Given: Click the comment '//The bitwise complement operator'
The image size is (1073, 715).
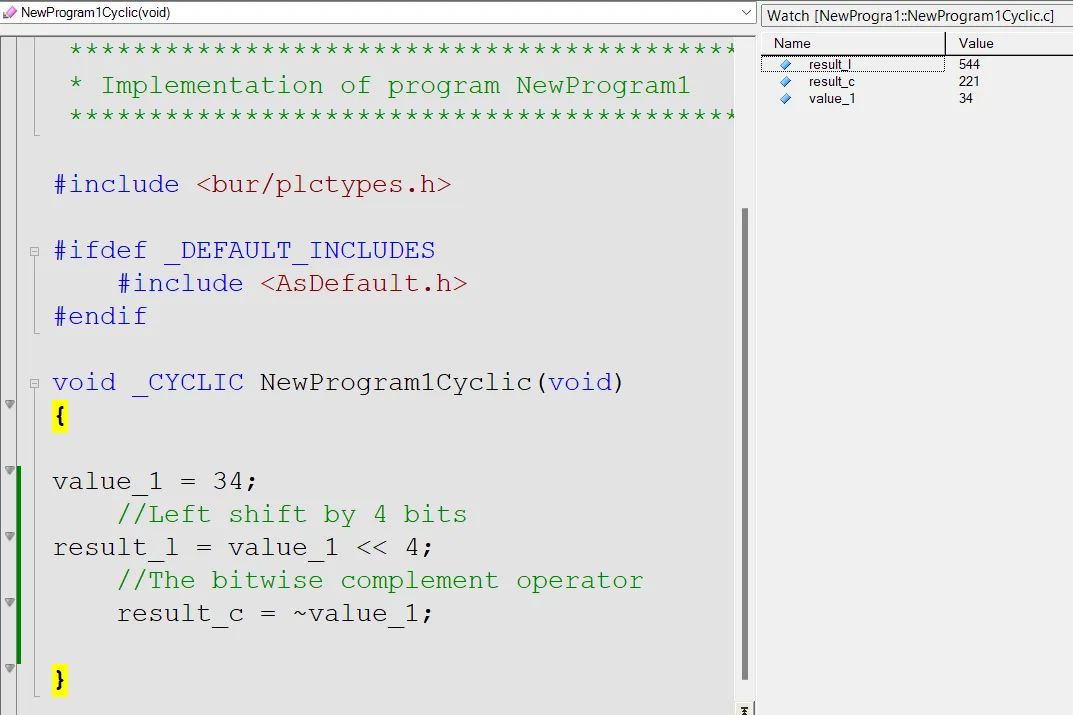Looking at the screenshot, I should pos(380,581).
